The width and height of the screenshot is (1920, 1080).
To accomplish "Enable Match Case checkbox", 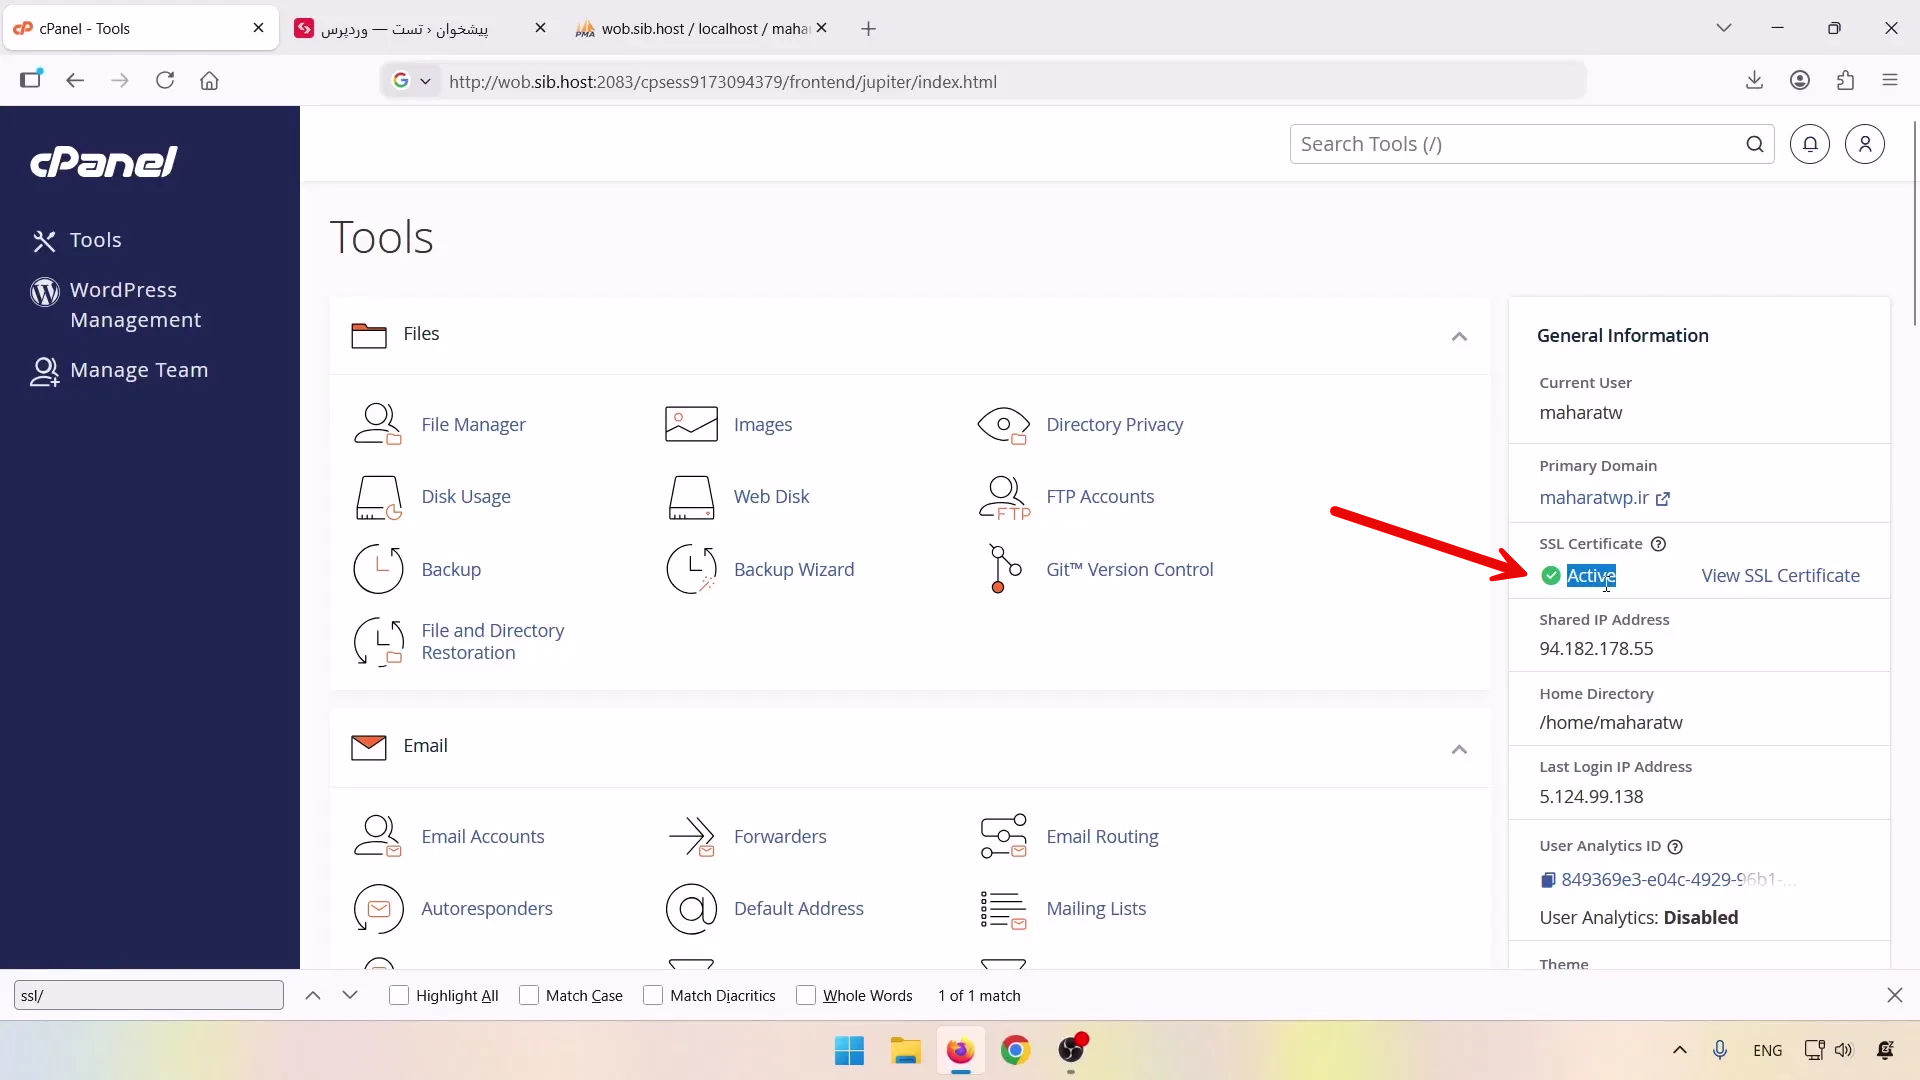I will tap(529, 995).
